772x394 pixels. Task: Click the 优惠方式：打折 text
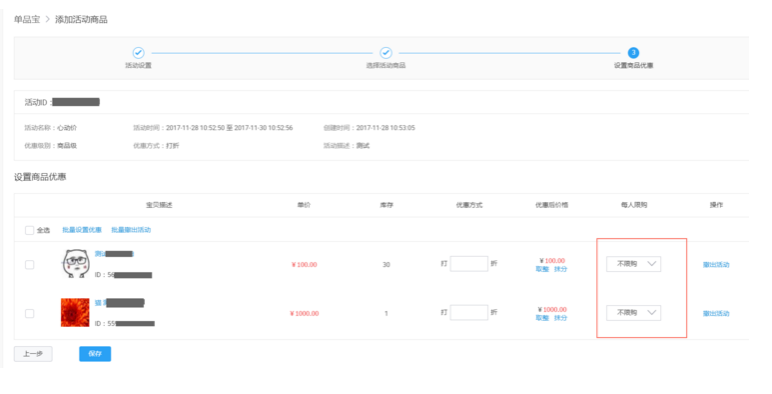(x=156, y=146)
